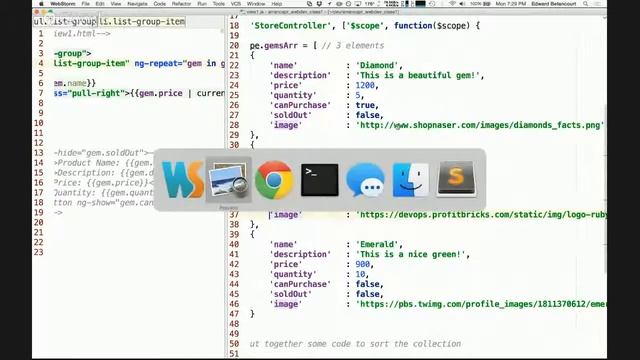Click quantity value 10
640x360 pixels.
pos(360,274)
